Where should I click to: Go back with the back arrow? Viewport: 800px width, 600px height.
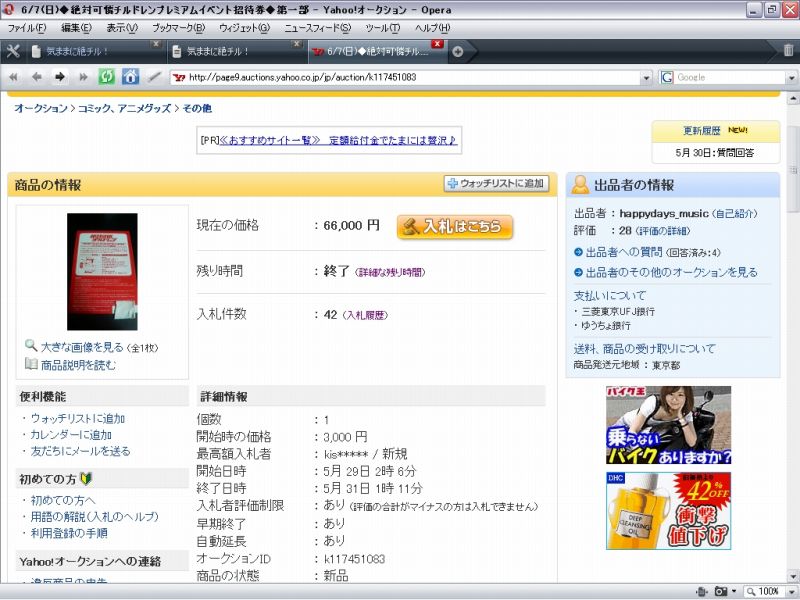tap(36, 77)
